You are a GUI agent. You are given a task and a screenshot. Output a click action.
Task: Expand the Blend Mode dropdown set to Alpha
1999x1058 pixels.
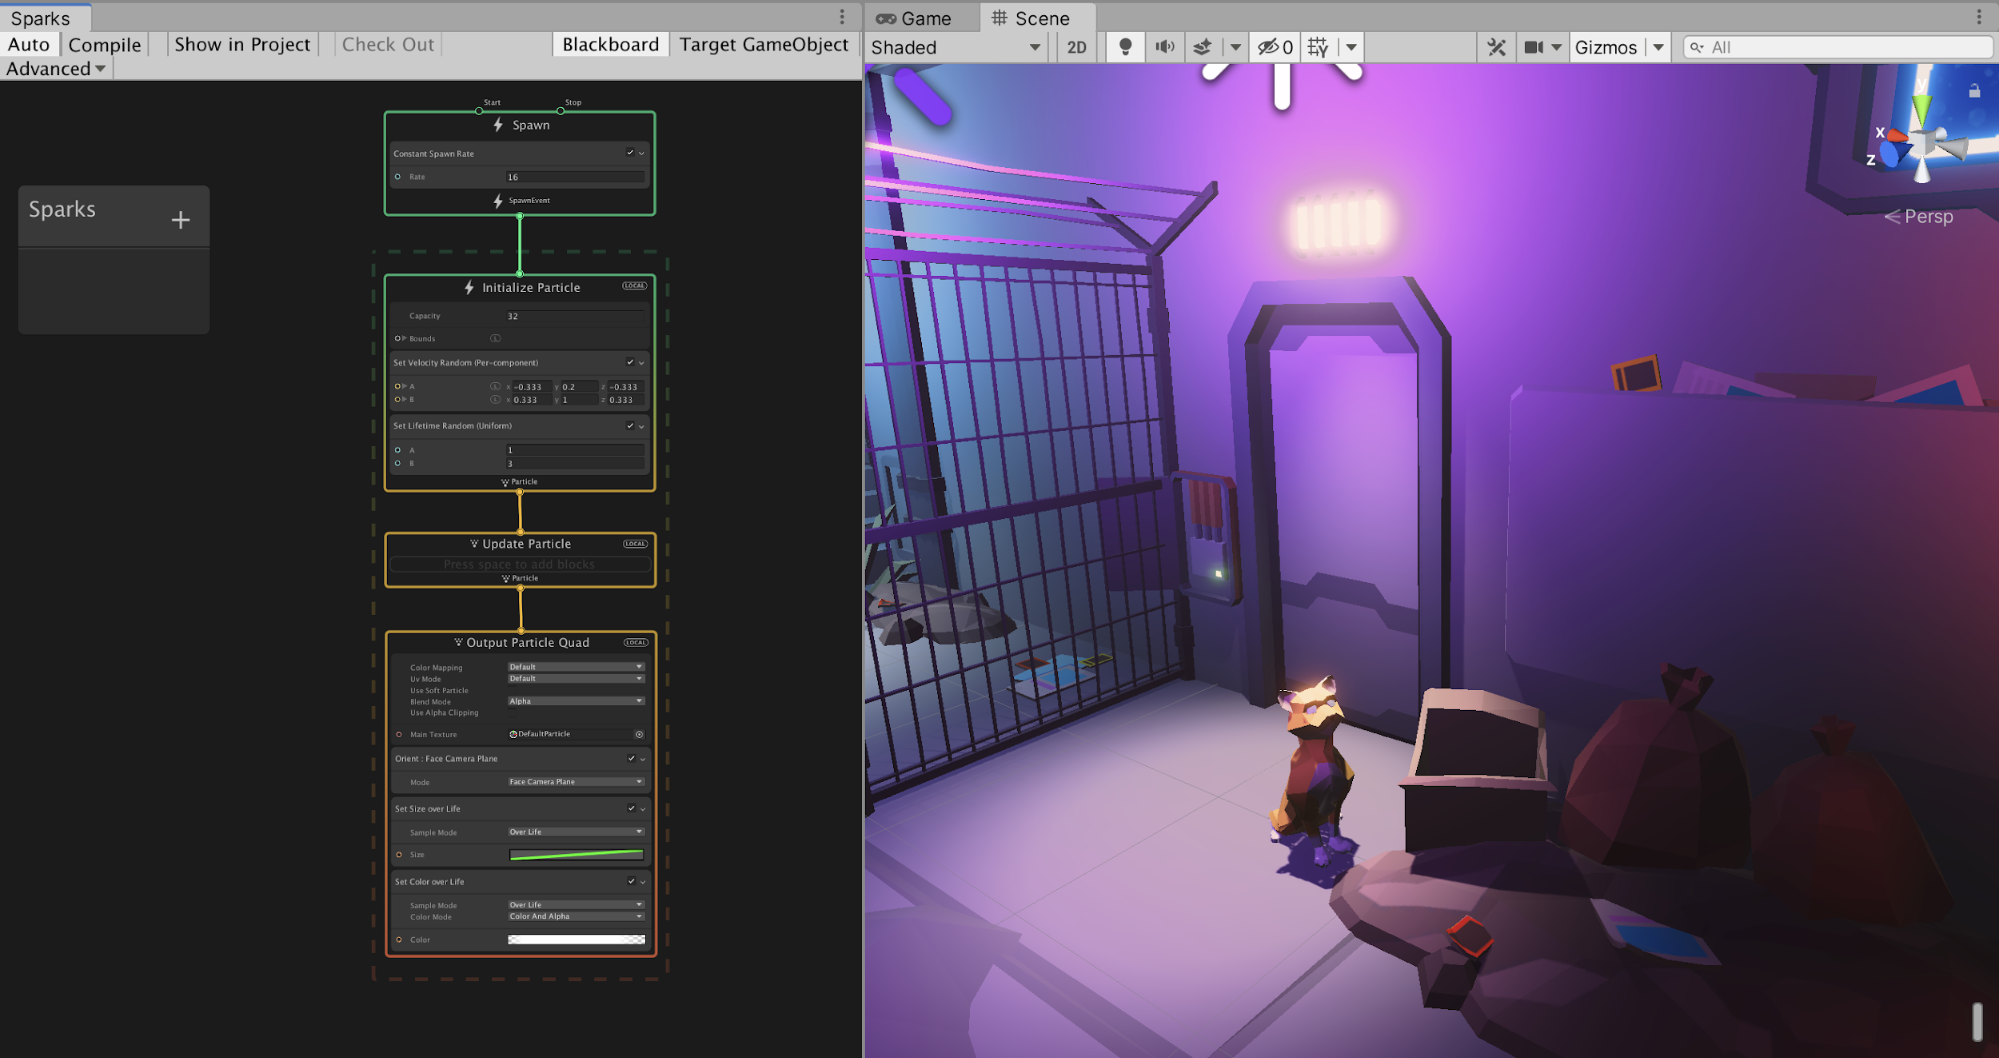point(575,701)
